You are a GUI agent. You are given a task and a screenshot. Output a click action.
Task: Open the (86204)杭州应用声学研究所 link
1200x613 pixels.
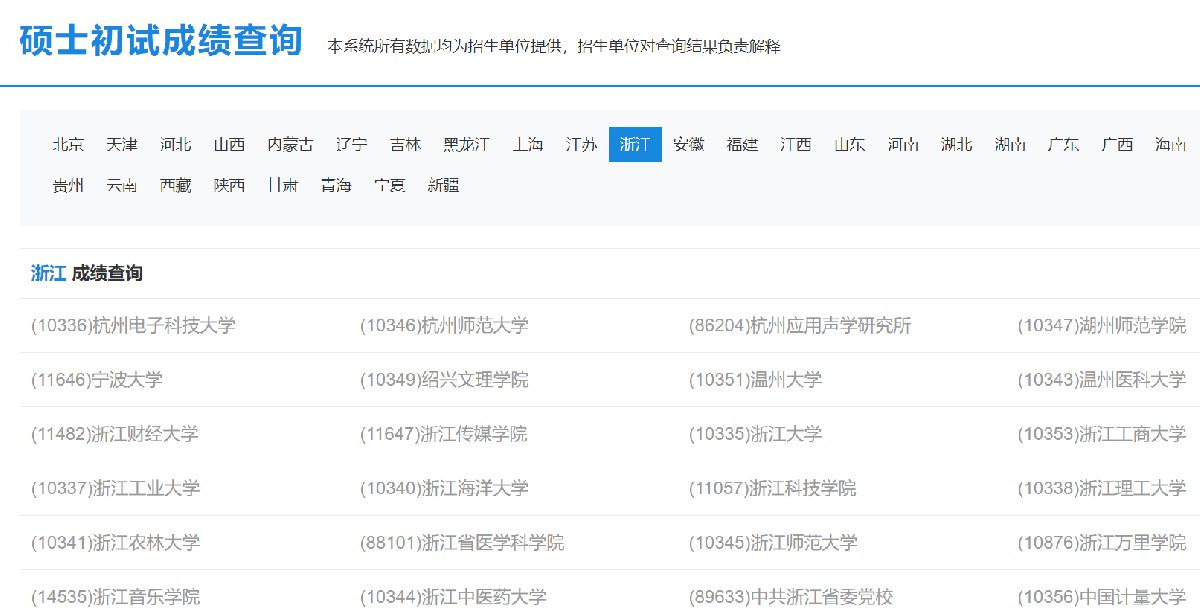coord(800,326)
